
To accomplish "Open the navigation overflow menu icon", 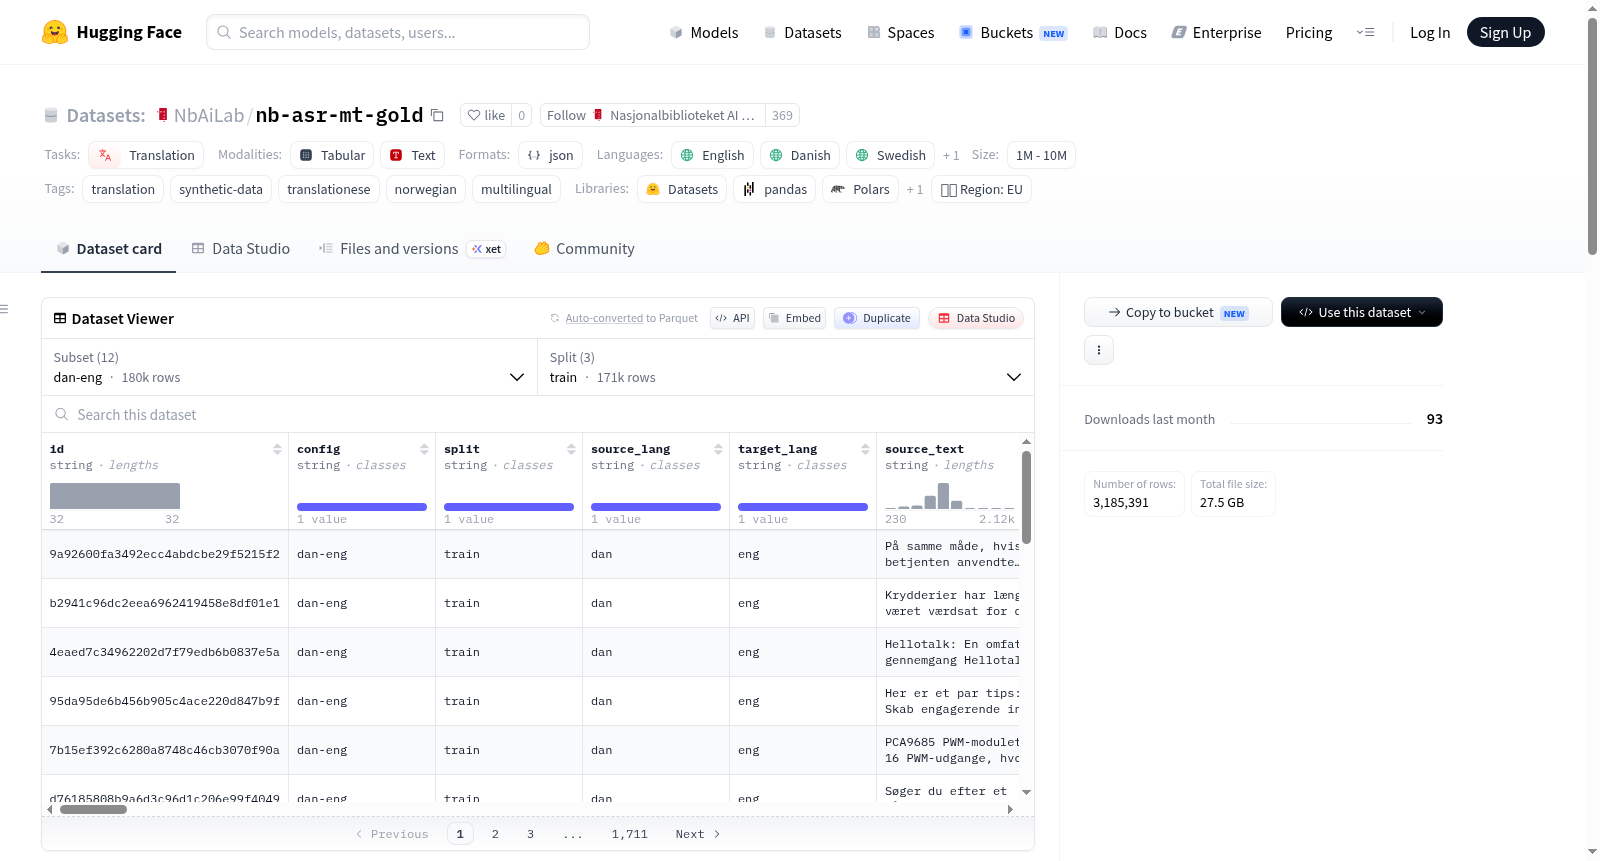I will point(1365,32).
